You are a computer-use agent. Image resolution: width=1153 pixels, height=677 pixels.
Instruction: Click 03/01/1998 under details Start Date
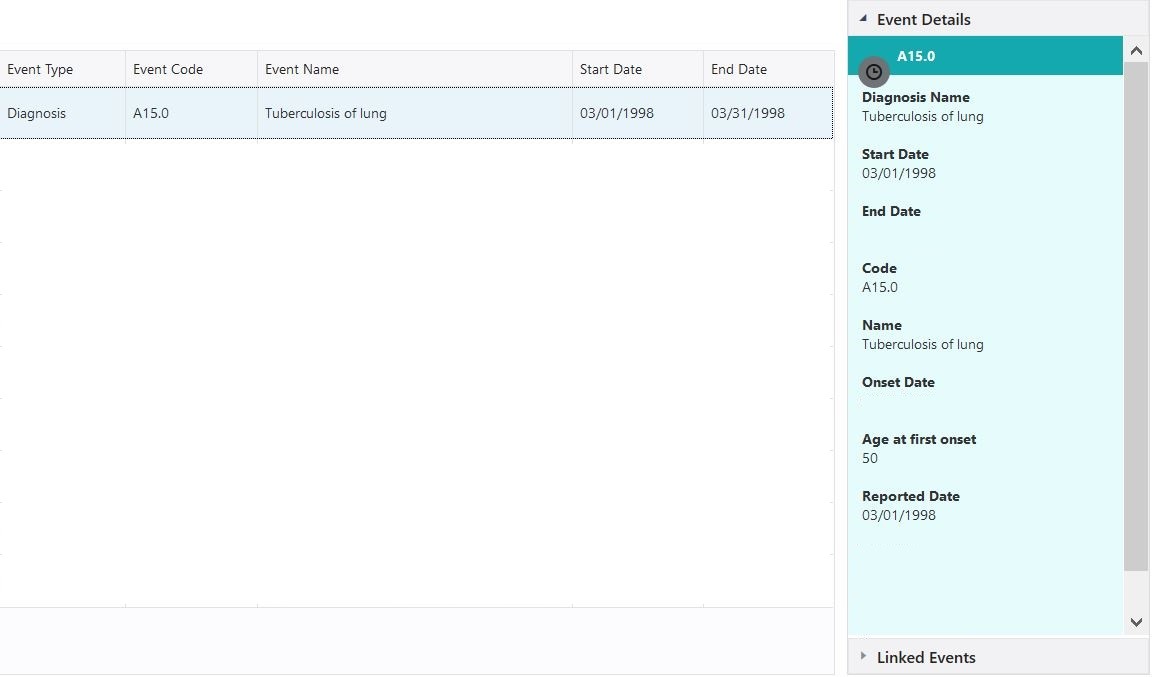[x=899, y=173]
